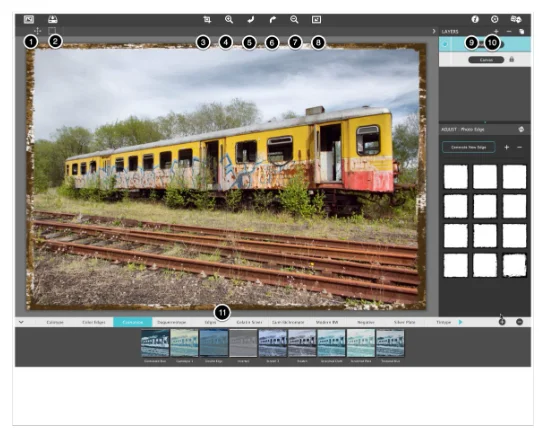
Task: Choose second-row middle edge shape
Action: click(485, 206)
